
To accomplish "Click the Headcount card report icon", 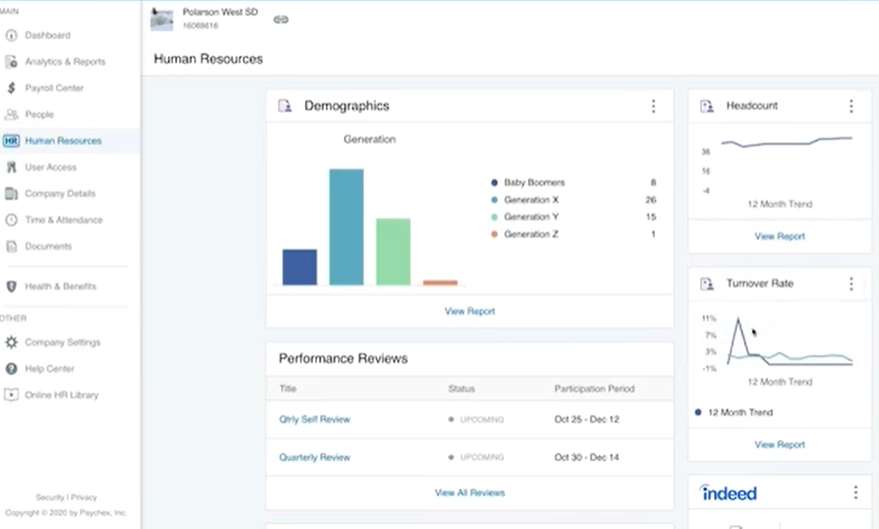I will (x=707, y=105).
